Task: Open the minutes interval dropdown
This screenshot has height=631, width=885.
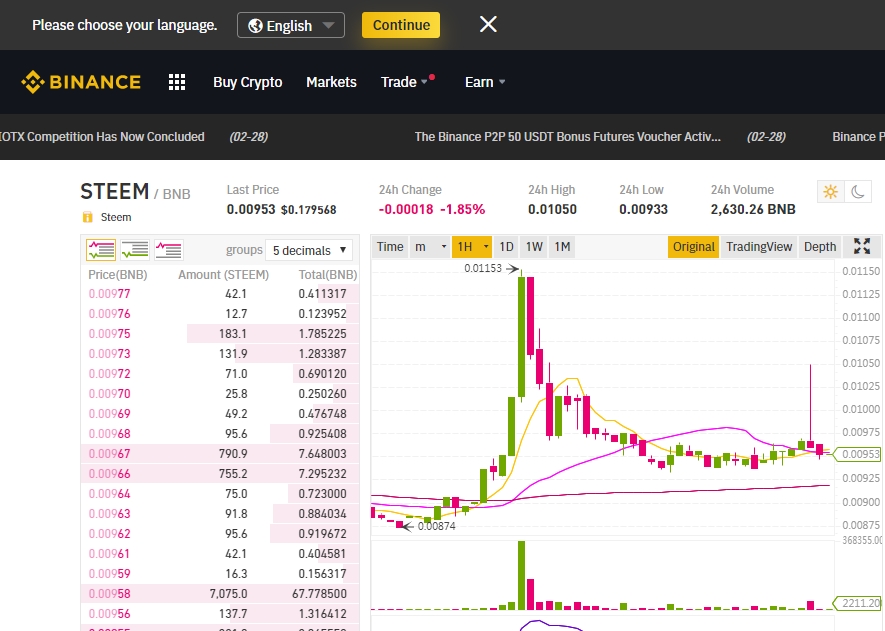Action: coord(430,247)
